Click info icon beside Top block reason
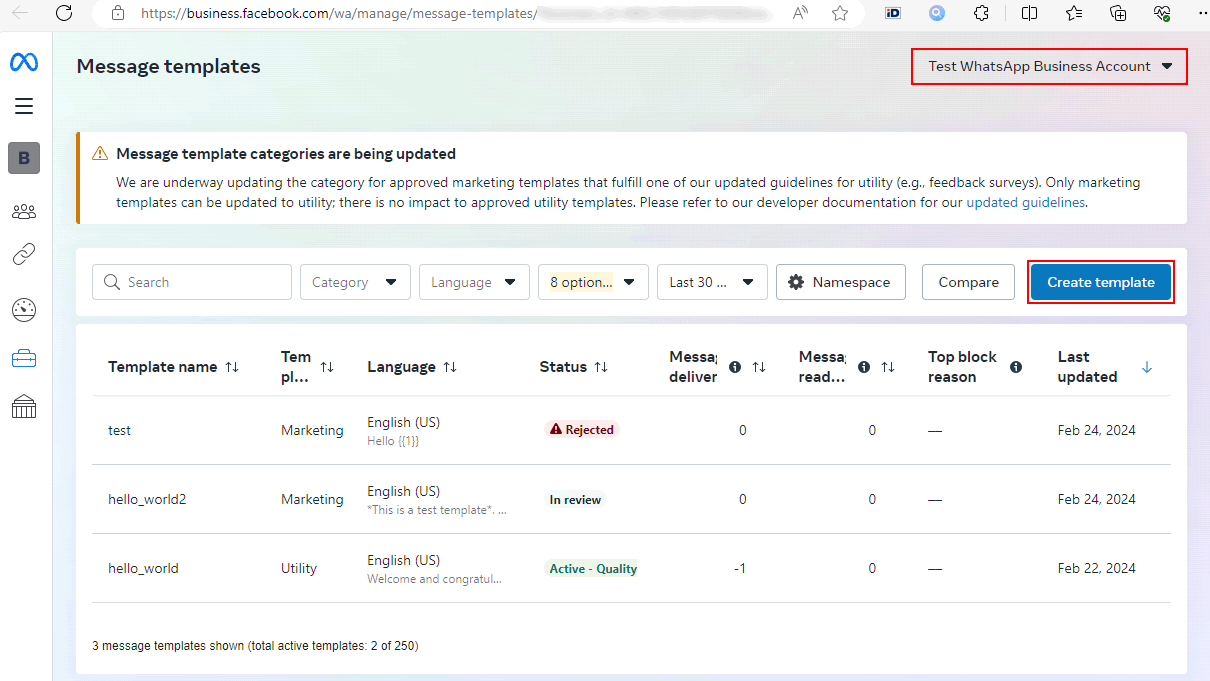 1016,367
